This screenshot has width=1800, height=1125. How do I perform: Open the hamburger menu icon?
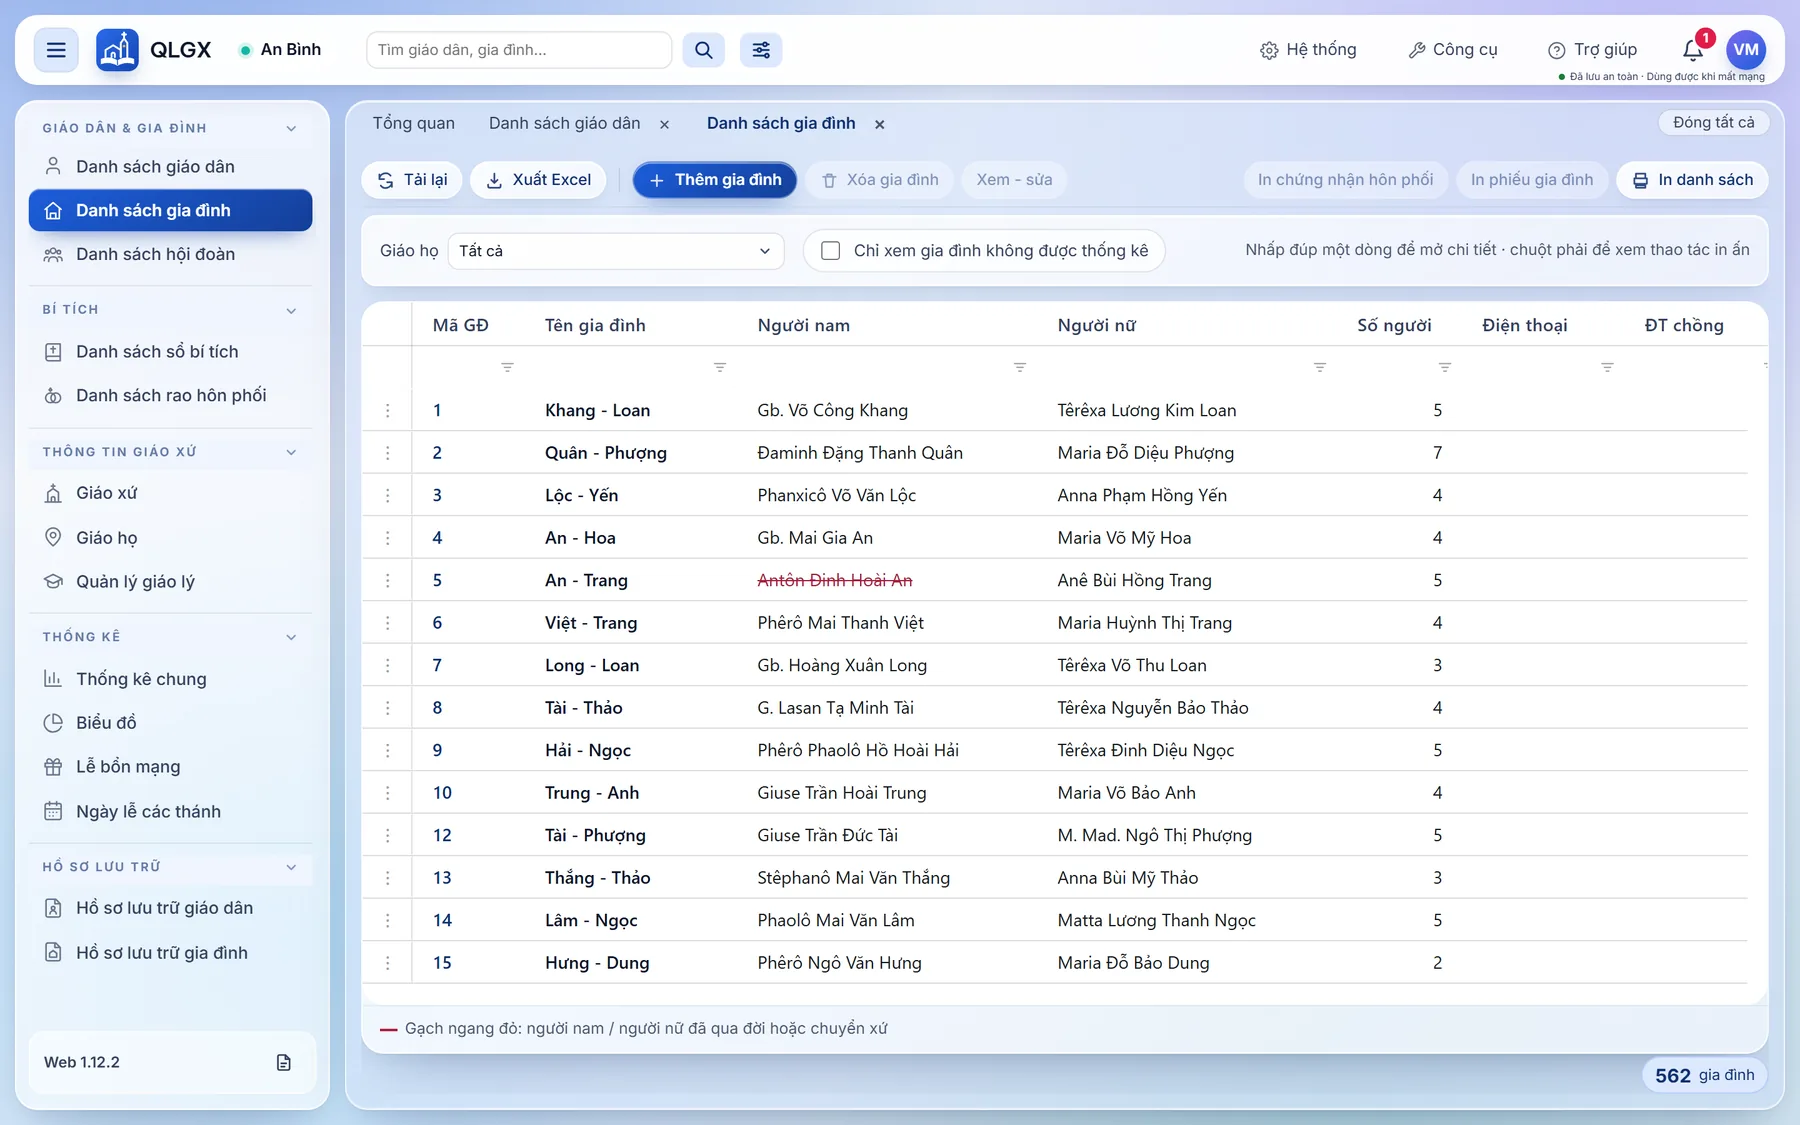56,50
